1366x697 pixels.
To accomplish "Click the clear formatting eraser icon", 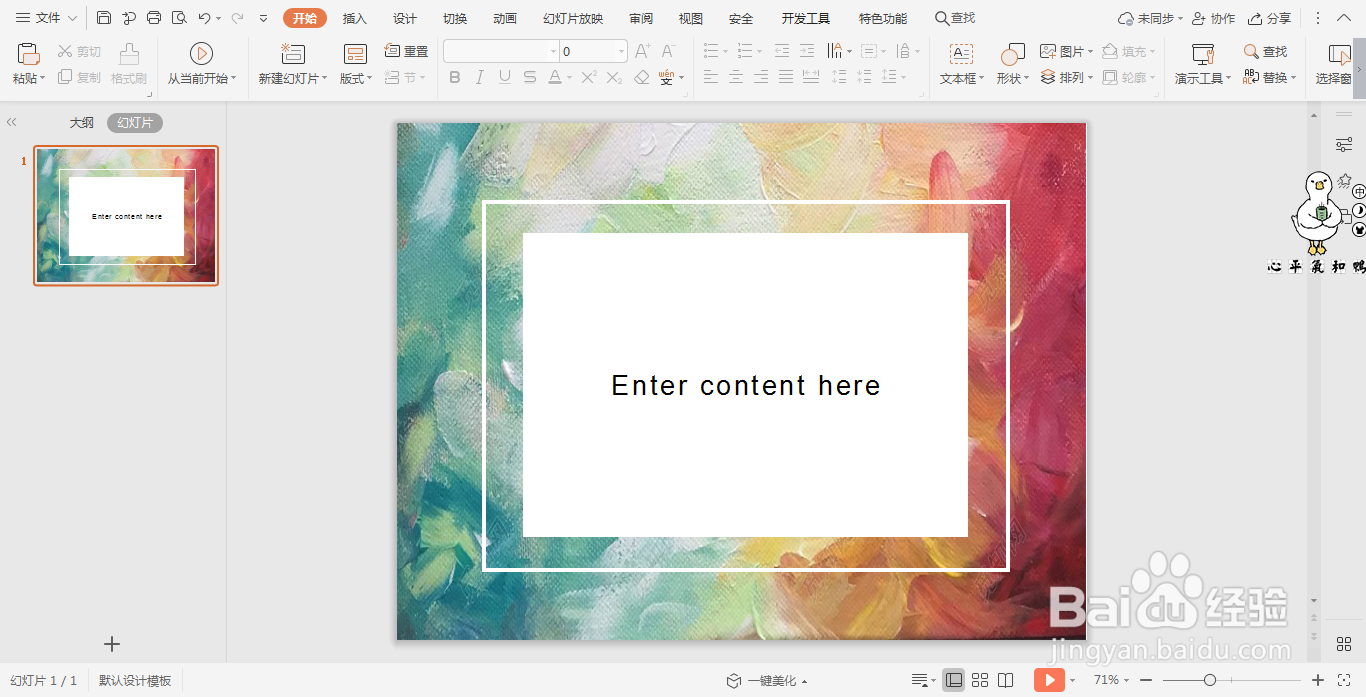I will pos(642,77).
